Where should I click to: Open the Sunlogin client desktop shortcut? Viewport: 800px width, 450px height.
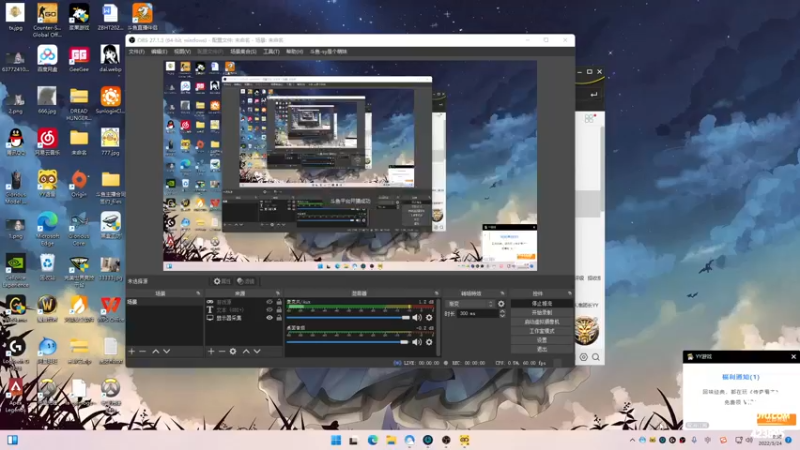pos(110,101)
